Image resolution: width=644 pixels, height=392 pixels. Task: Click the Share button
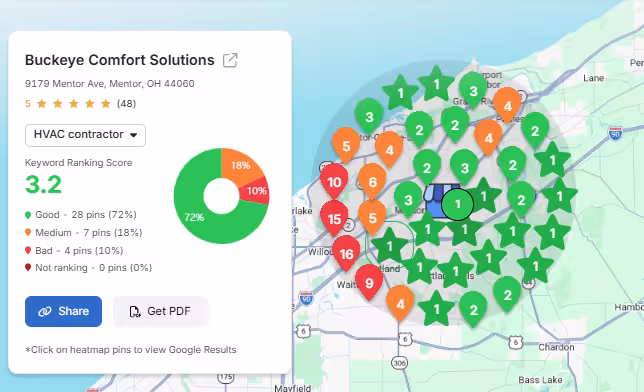click(x=63, y=311)
